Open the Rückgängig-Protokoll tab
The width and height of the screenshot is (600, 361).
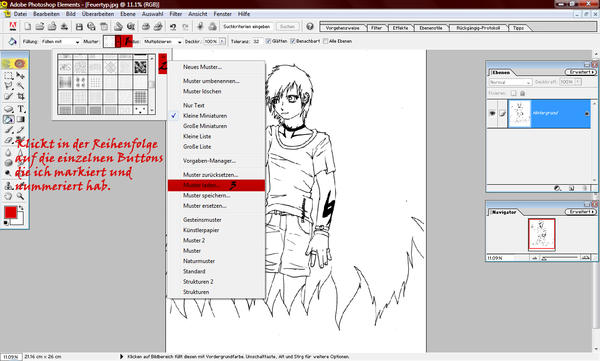pos(478,28)
